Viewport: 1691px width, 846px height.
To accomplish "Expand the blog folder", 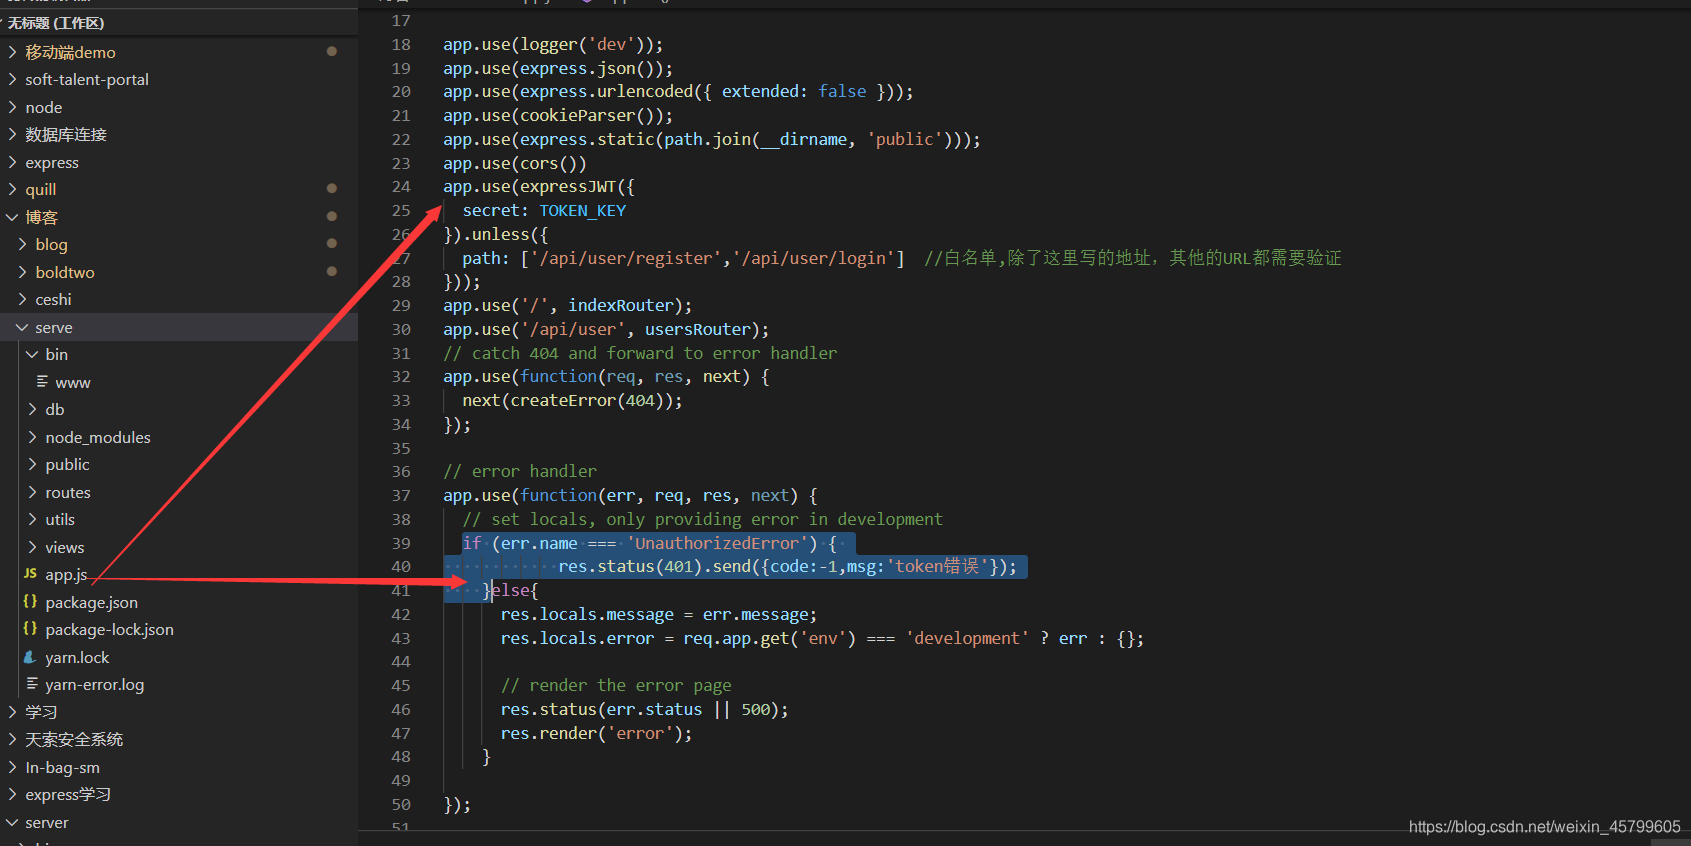I will point(22,244).
